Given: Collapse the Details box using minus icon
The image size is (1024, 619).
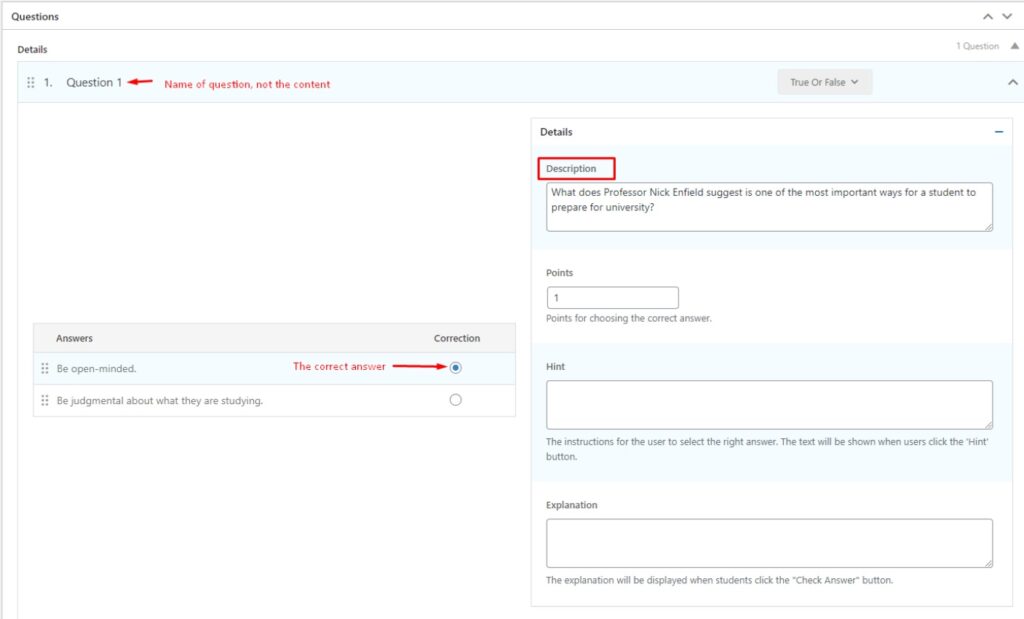Looking at the screenshot, I should [998, 132].
